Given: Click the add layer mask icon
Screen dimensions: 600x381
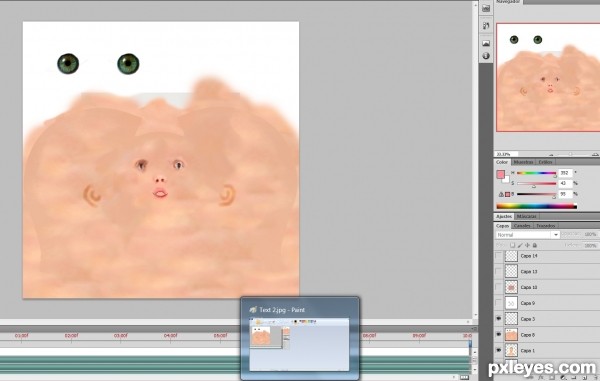Looking at the screenshot, I should pos(551,378).
